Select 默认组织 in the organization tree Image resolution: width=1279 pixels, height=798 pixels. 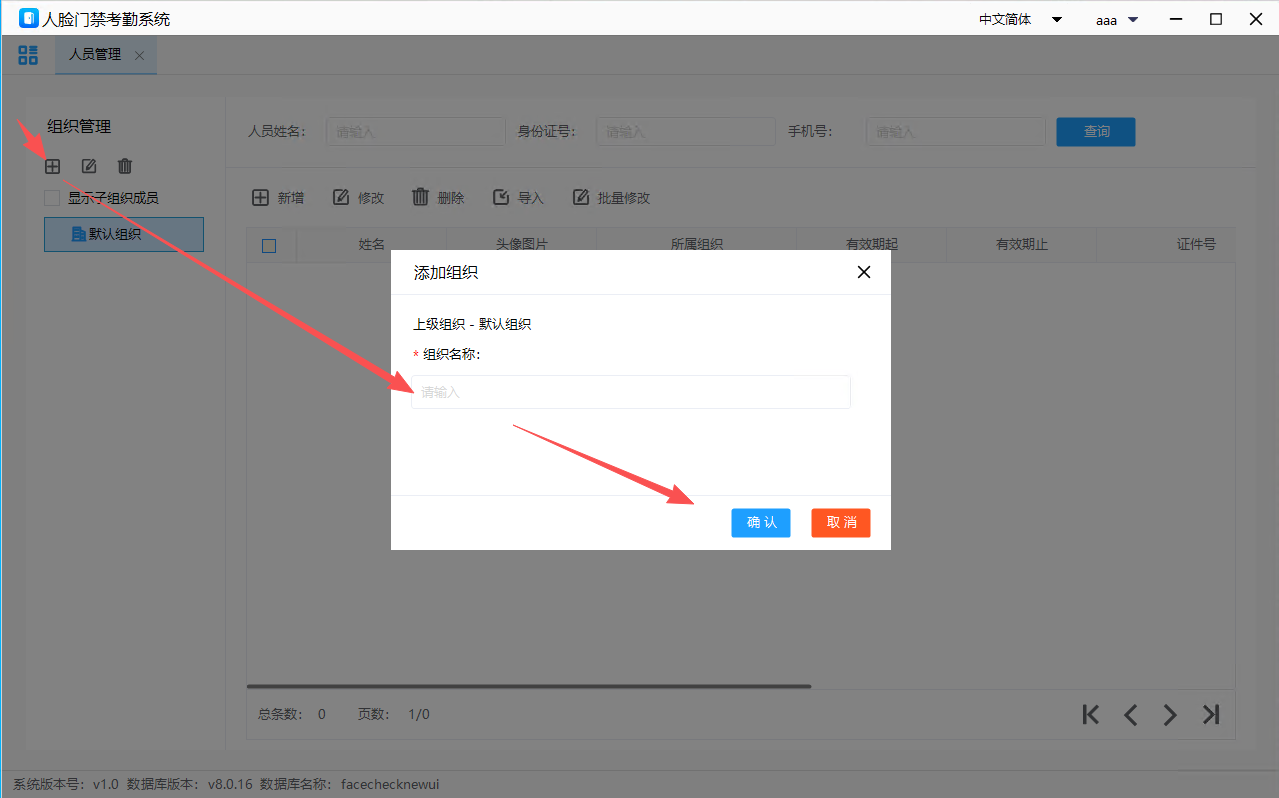124,234
